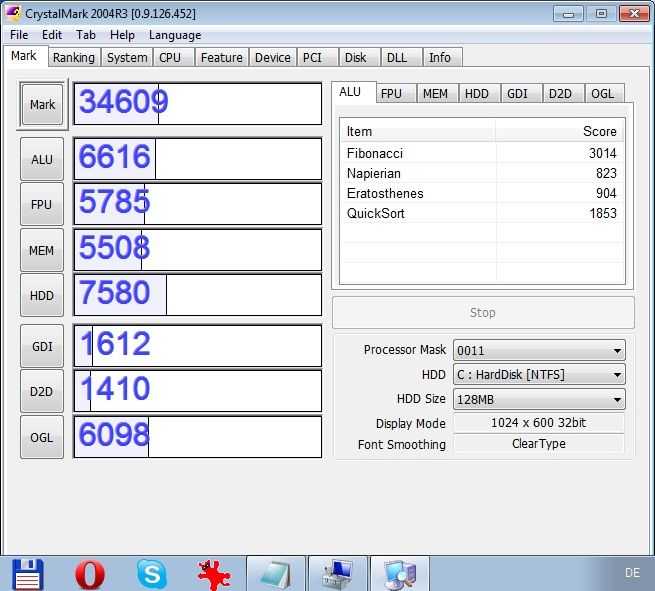
Task: Click the OGL score field 6098
Action: point(198,437)
